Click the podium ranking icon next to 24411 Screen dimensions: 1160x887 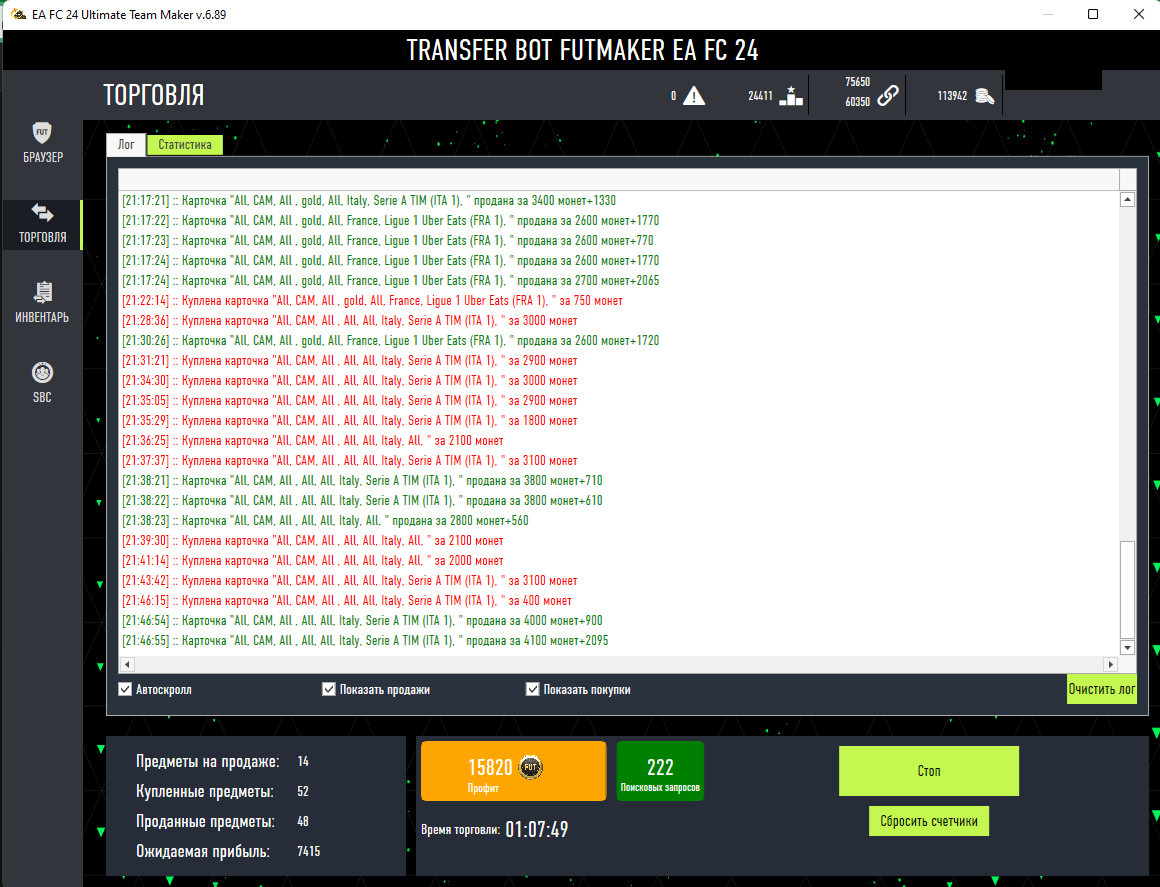(791, 96)
